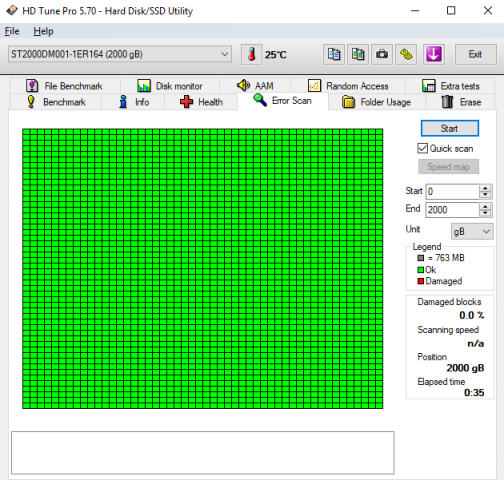Click the Exit button

point(475,54)
